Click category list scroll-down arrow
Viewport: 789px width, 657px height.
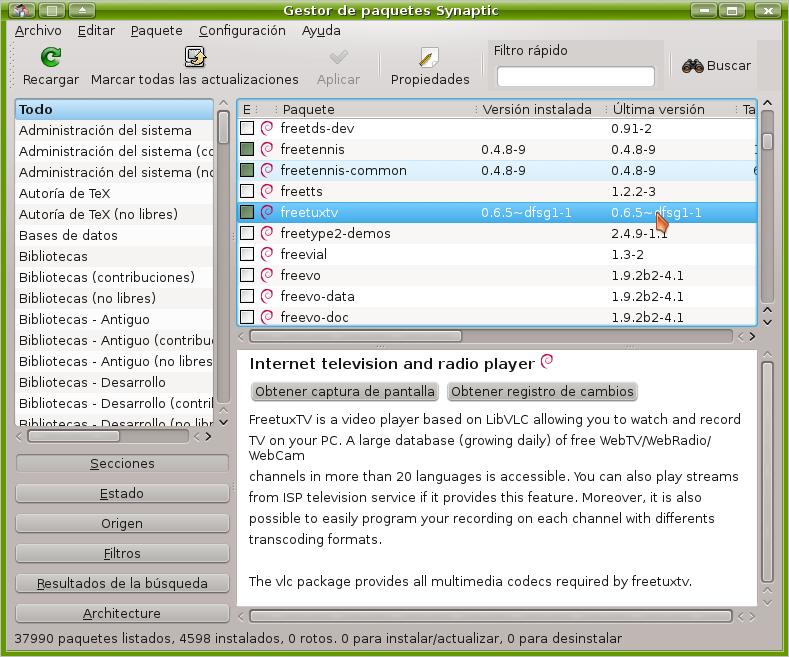[224, 423]
